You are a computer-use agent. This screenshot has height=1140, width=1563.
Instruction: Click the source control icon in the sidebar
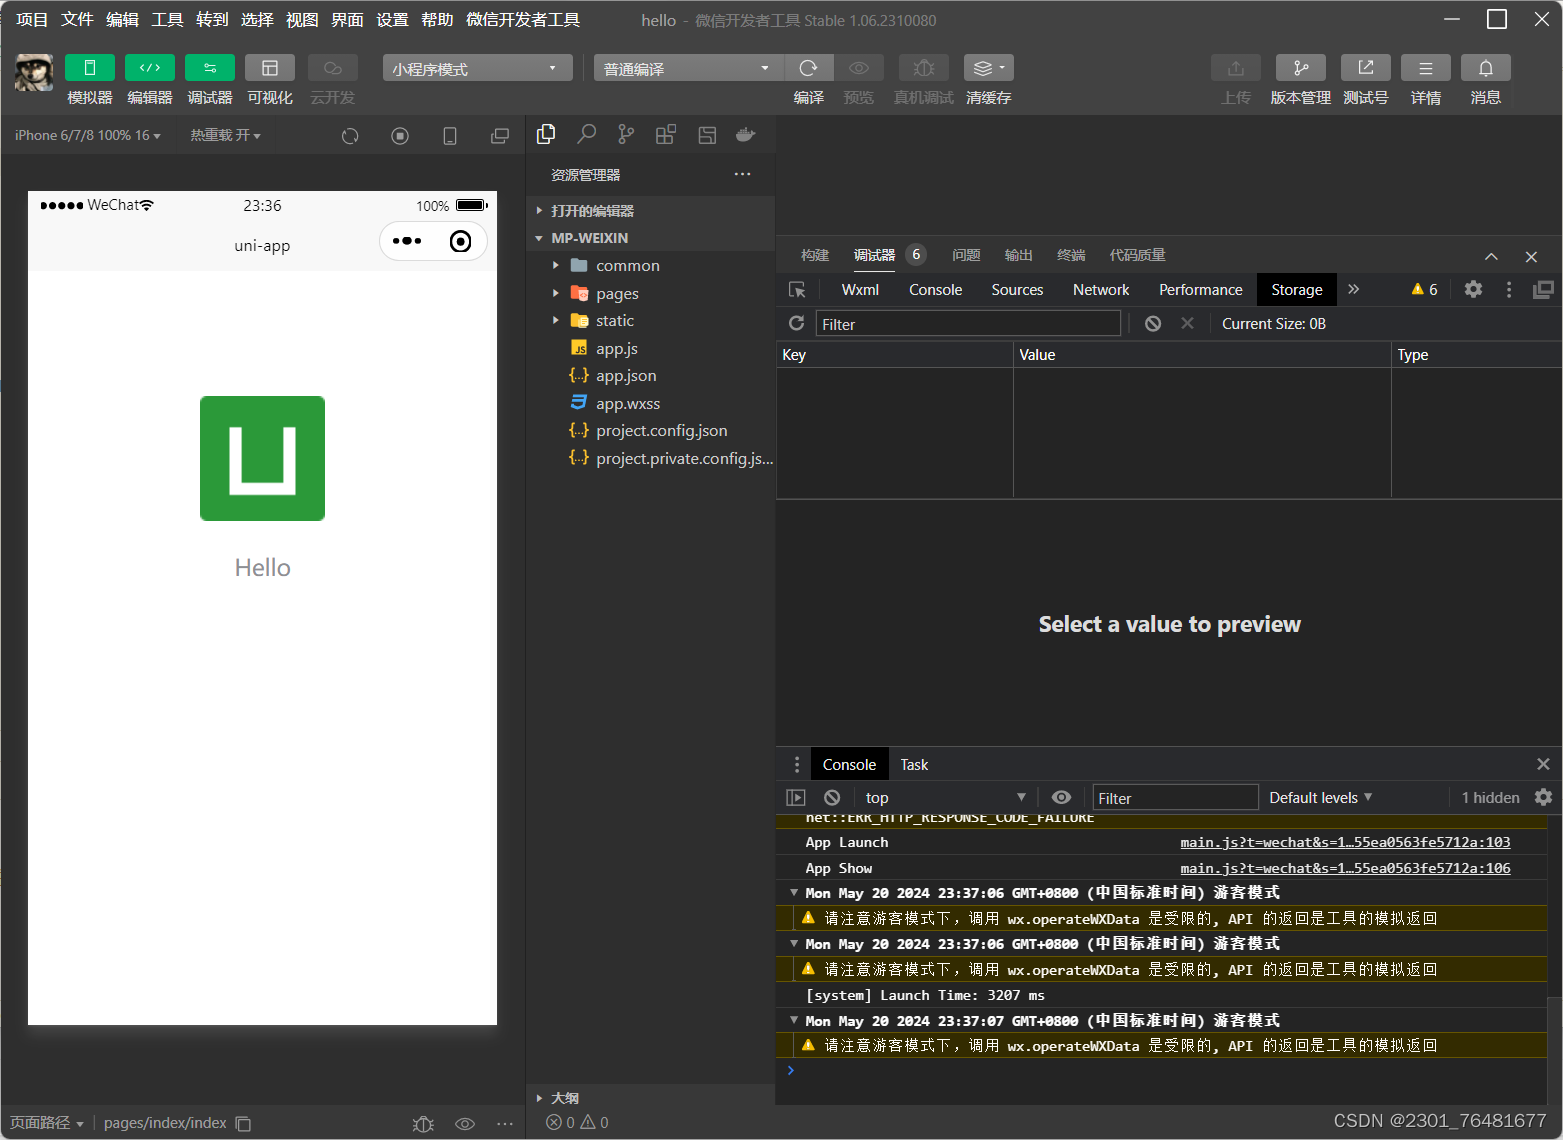[626, 134]
